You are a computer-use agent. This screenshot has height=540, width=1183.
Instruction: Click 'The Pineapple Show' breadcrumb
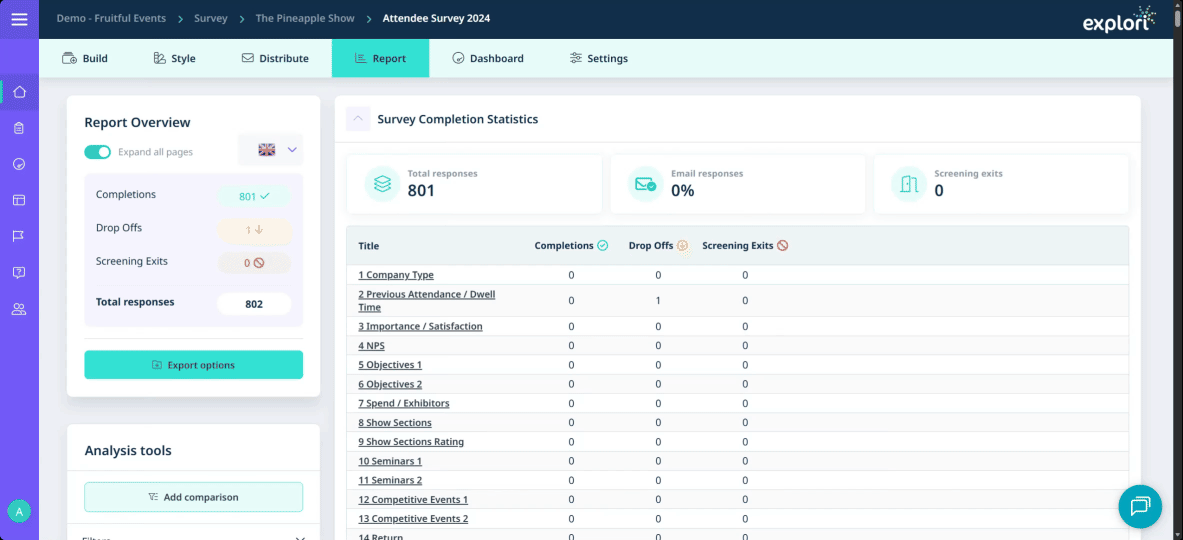click(304, 18)
